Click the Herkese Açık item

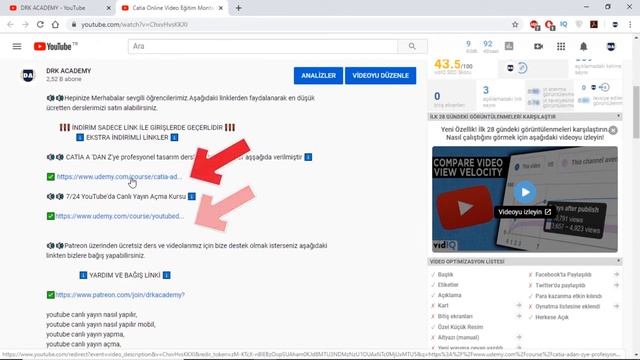click(551, 317)
